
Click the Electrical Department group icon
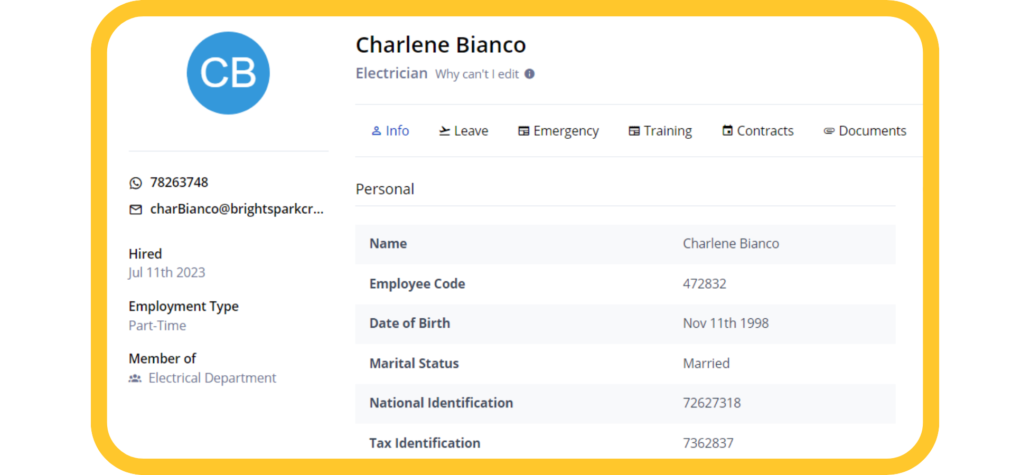pos(135,378)
